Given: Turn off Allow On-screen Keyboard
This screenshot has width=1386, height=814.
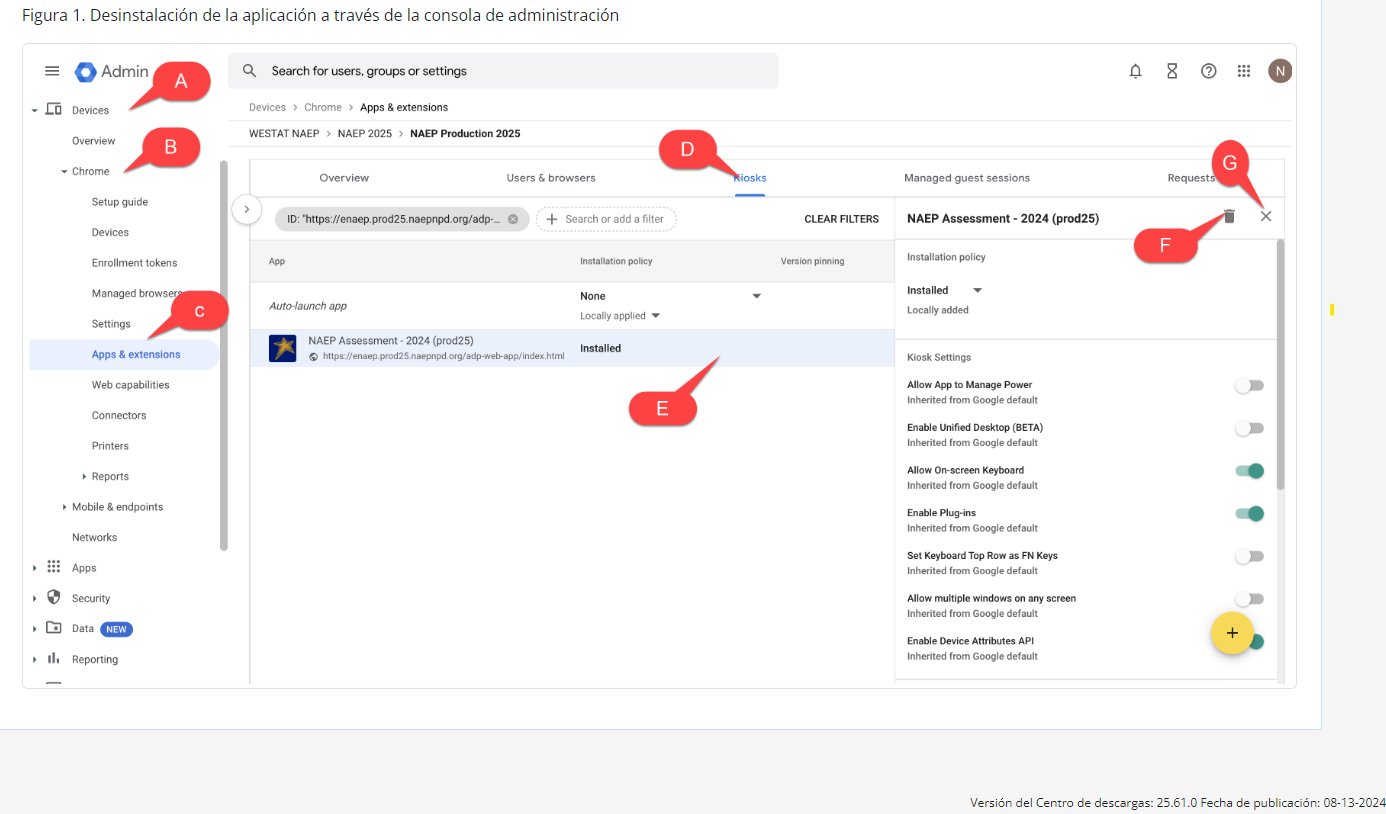Looking at the screenshot, I should [1249, 471].
